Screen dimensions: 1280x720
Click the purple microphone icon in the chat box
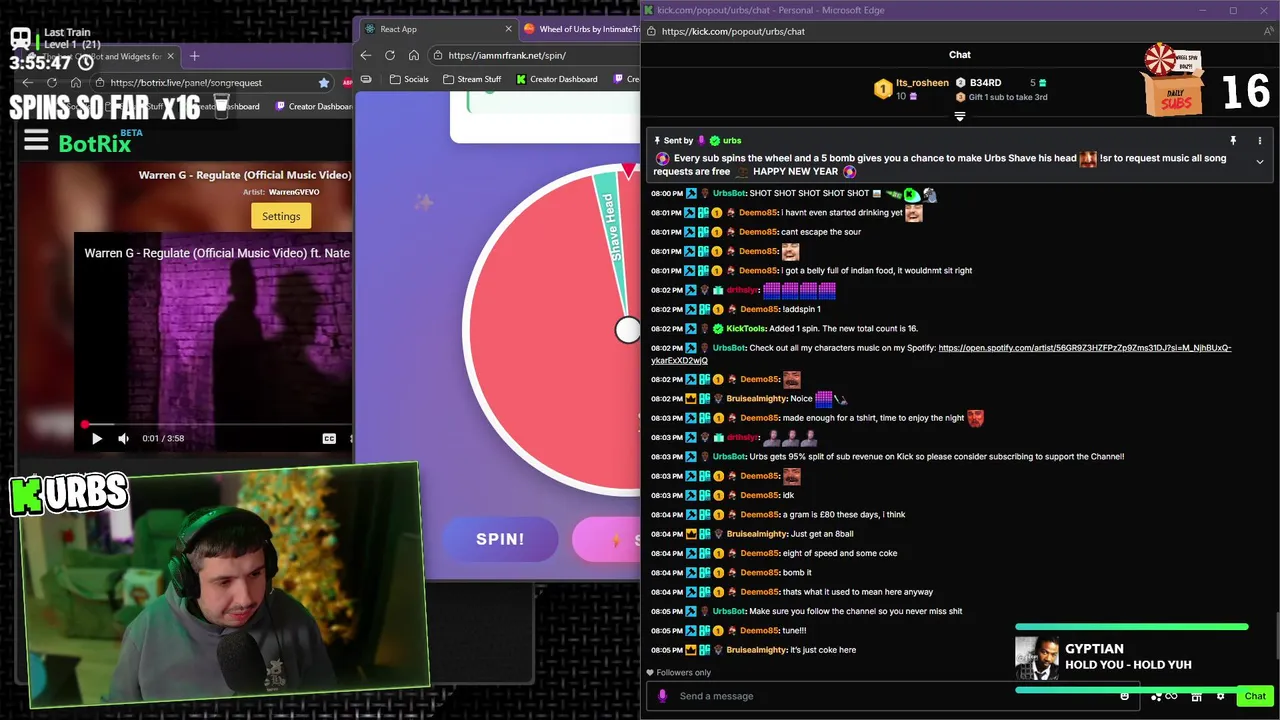tap(662, 696)
